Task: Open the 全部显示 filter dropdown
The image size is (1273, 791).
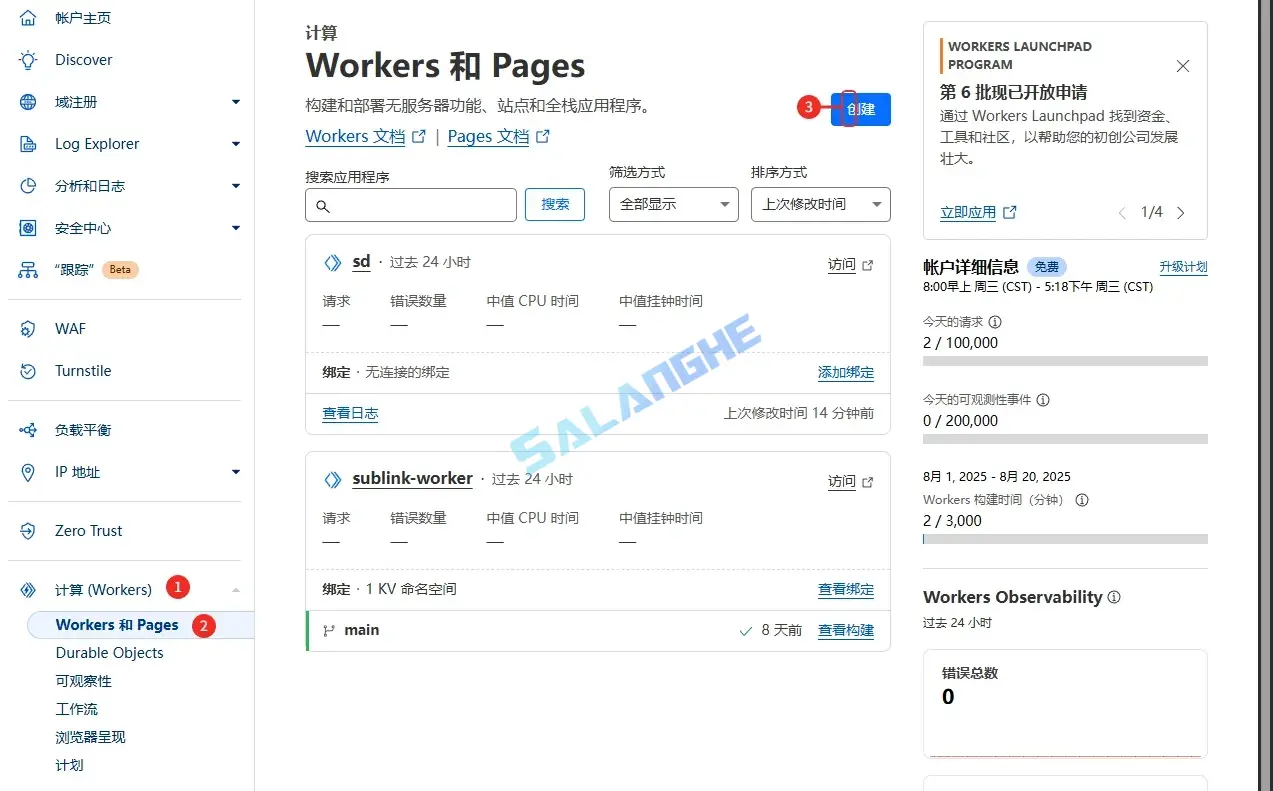Action: tap(673, 204)
